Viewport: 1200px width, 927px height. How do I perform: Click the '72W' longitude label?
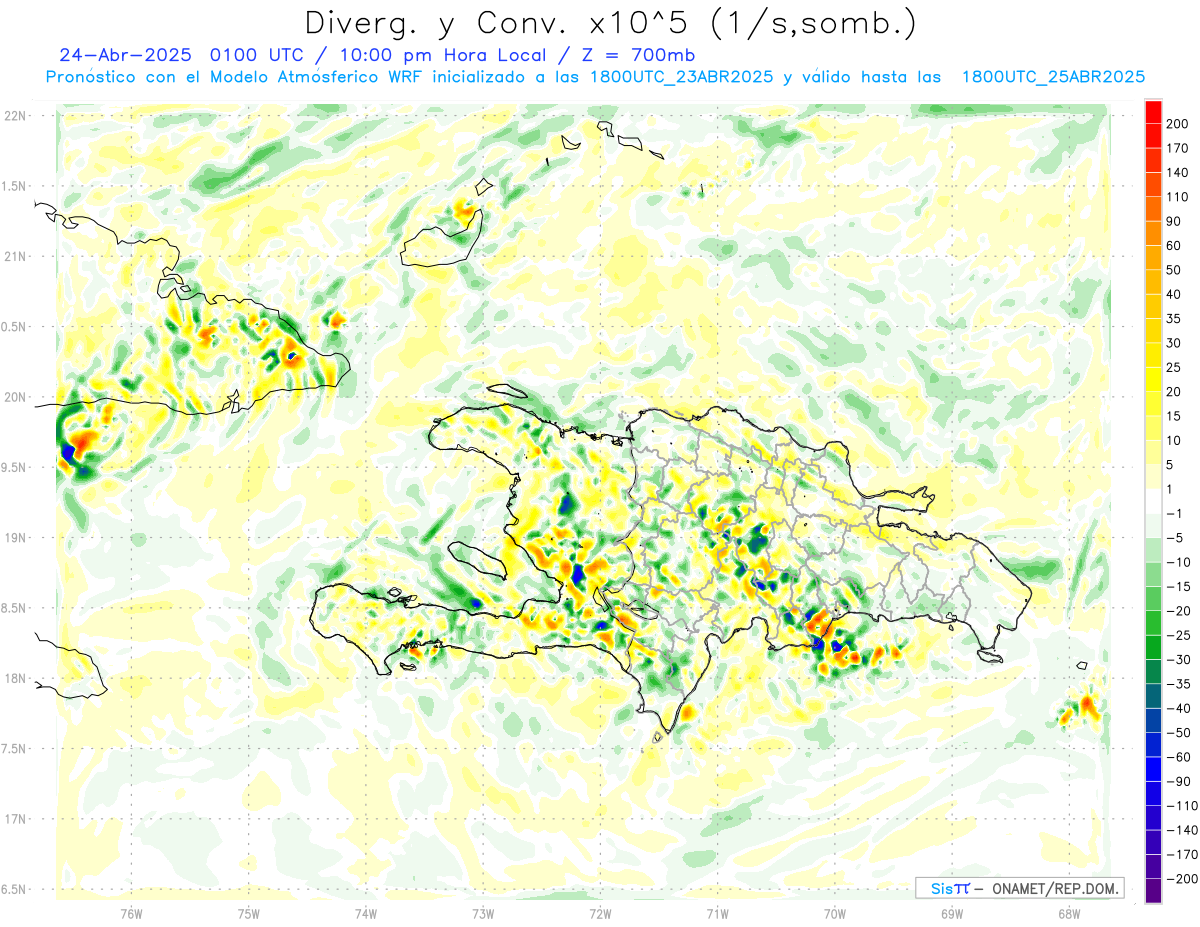(x=600, y=913)
